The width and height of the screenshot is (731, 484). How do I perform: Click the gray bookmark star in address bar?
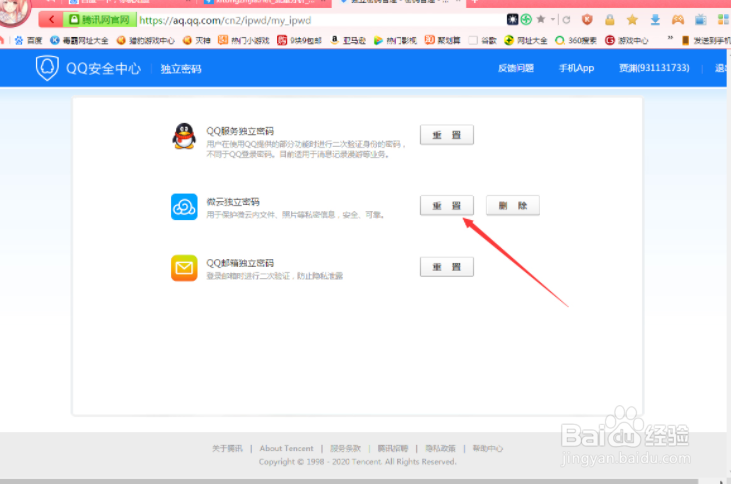coord(541,19)
